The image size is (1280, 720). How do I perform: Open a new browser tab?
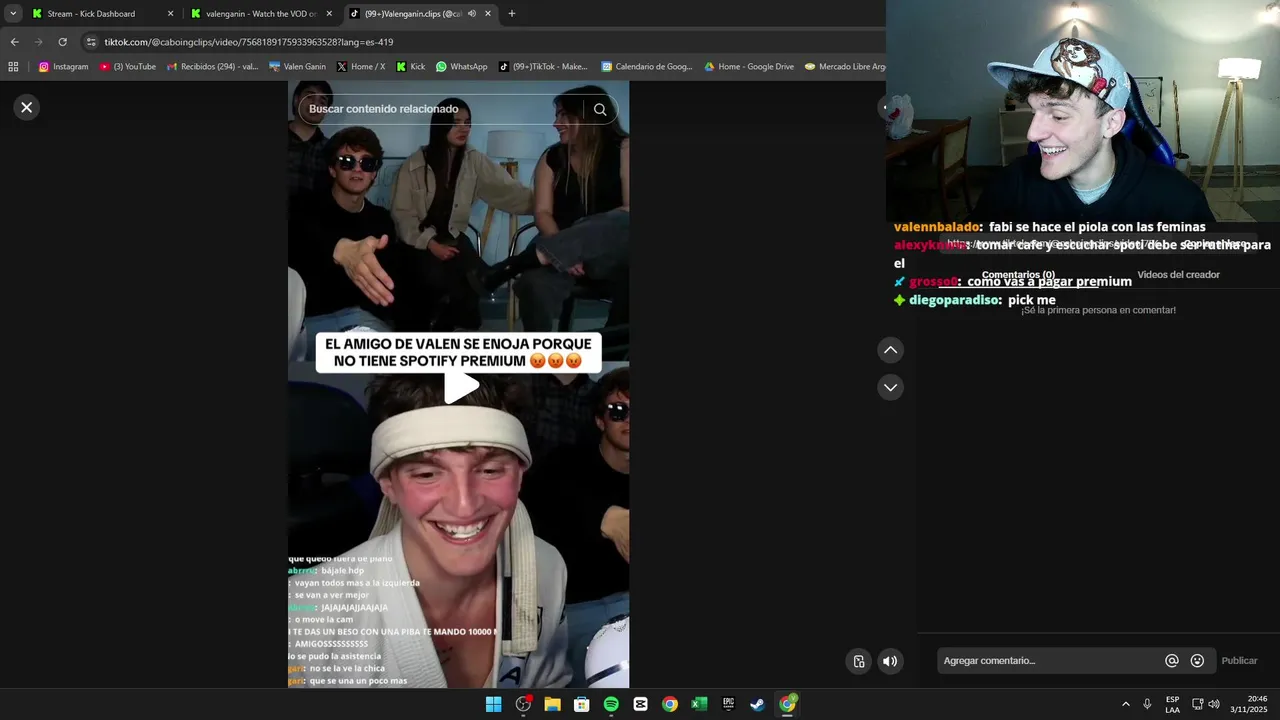512,14
